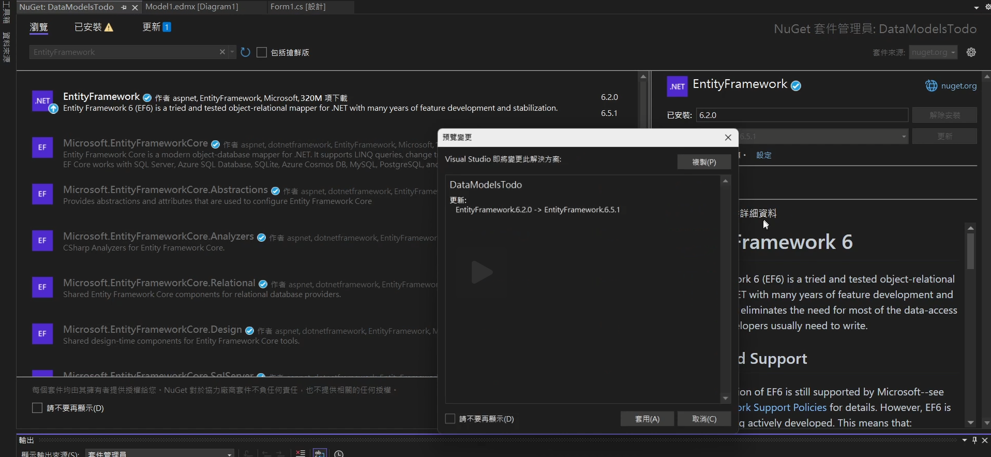Click the 已安裝 version field showing 6.2.0
The width and height of the screenshot is (991, 457).
[x=802, y=115]
